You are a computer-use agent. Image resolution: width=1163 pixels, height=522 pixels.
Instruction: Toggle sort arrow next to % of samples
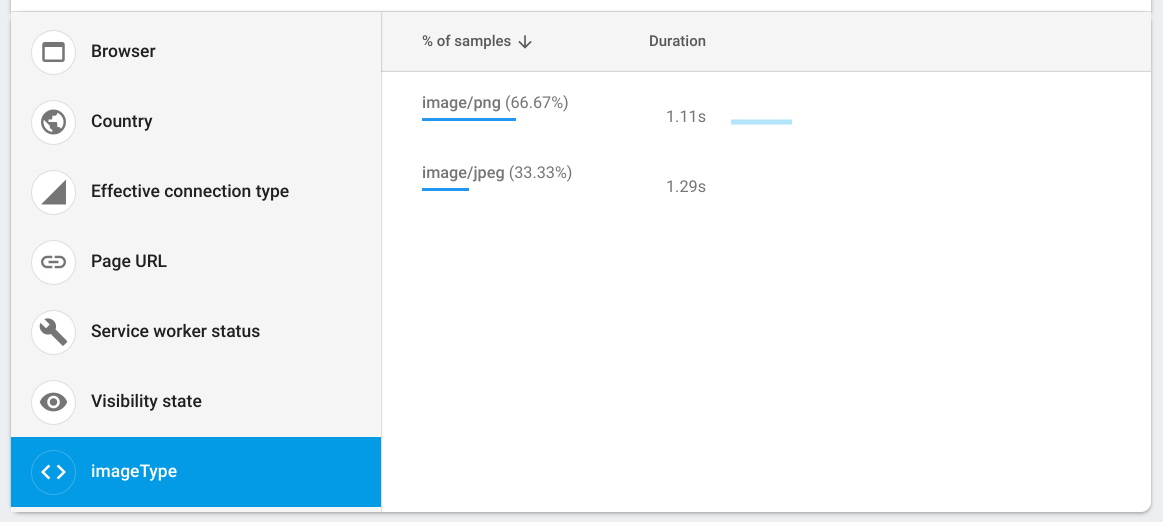(526, 42)
